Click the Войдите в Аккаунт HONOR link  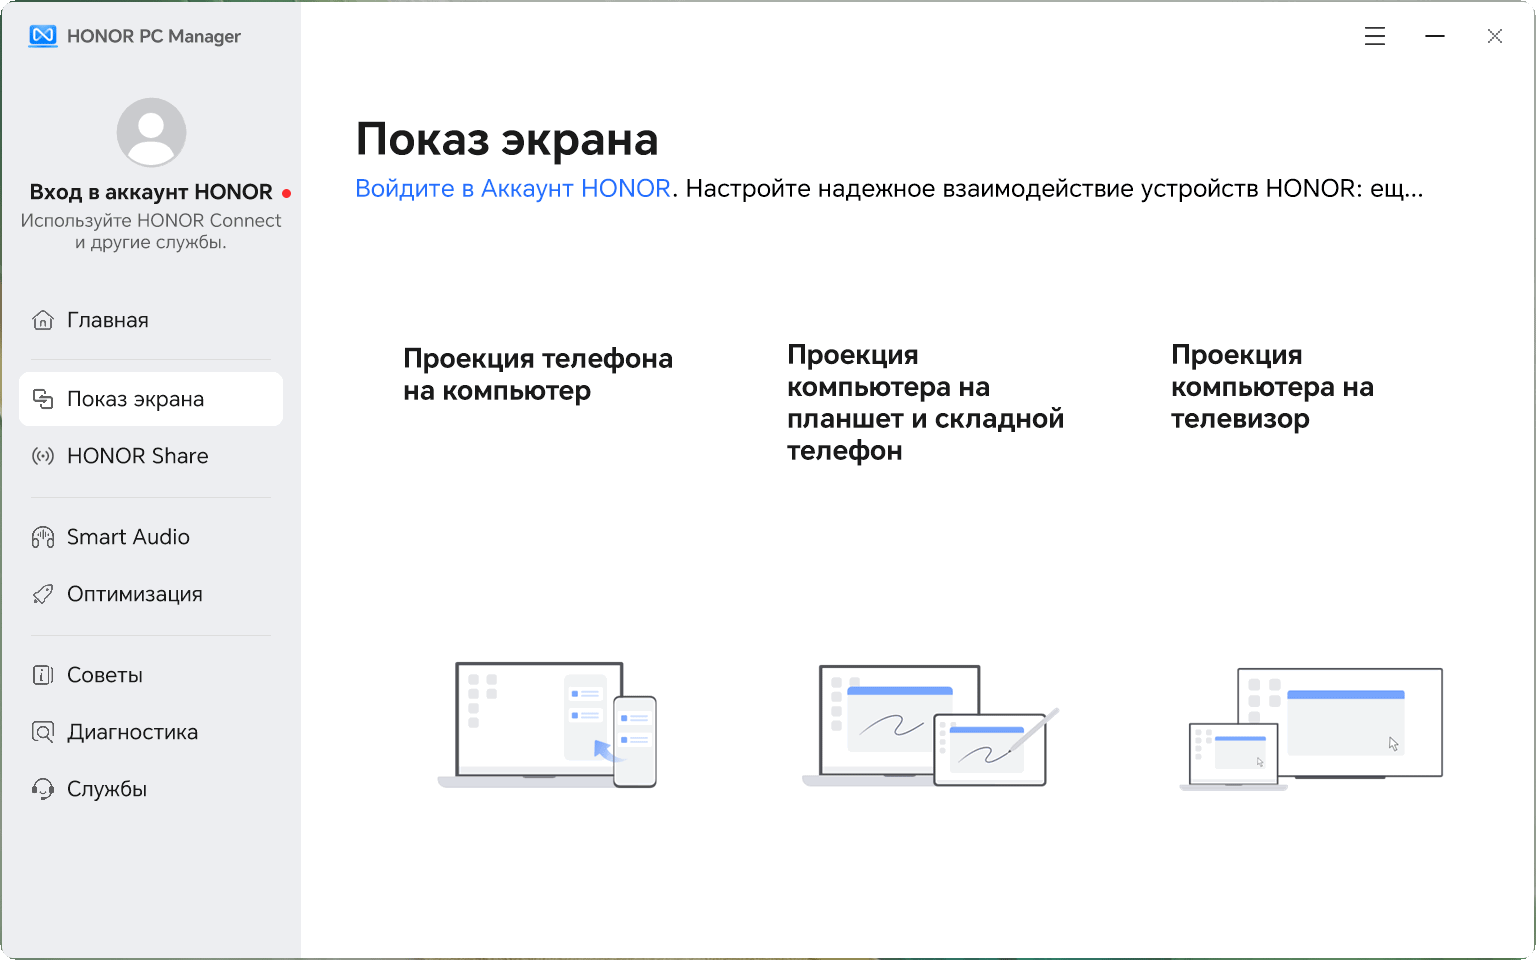[513, 189]
